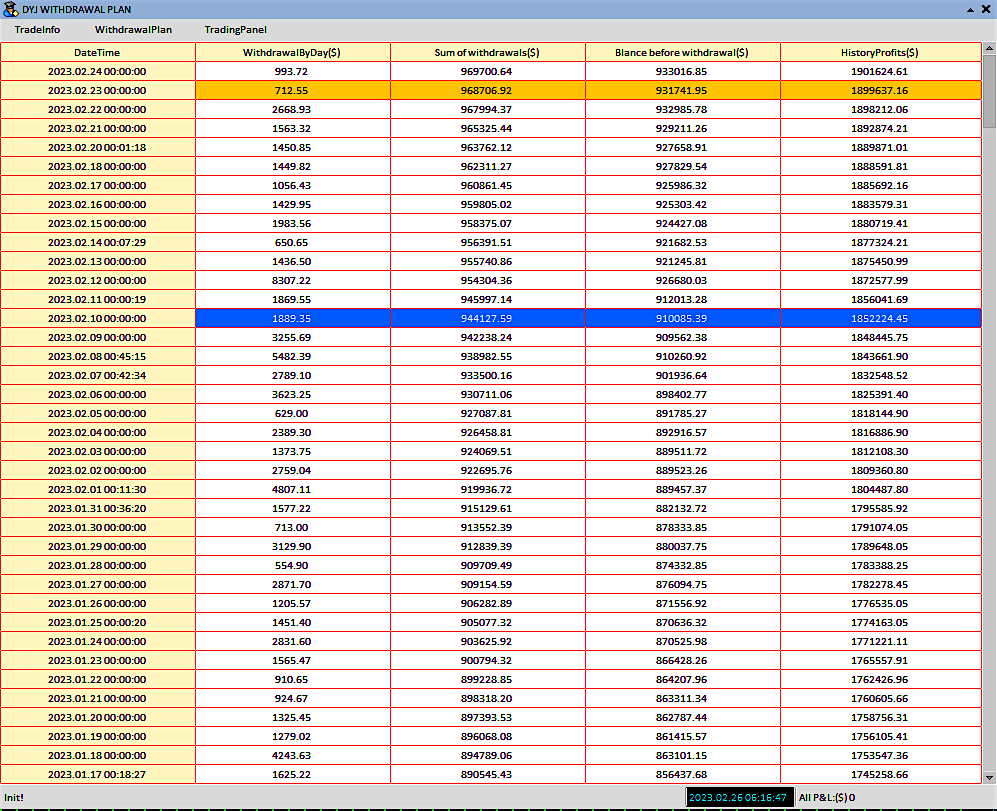Select the 4243.63 withdrawal cell
Viewport: 997px width, 811px height.
pos(292,756)
